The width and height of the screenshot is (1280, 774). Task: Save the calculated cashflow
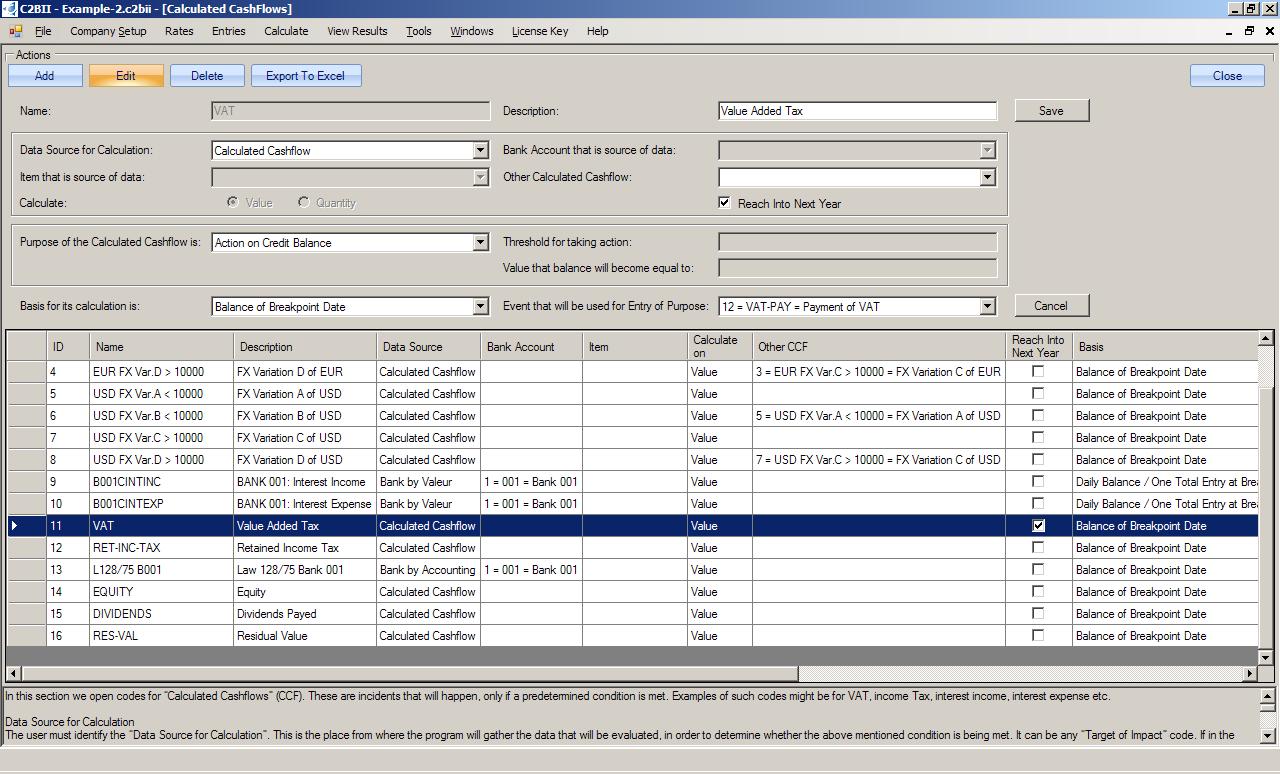click(x=1051, y=111)
